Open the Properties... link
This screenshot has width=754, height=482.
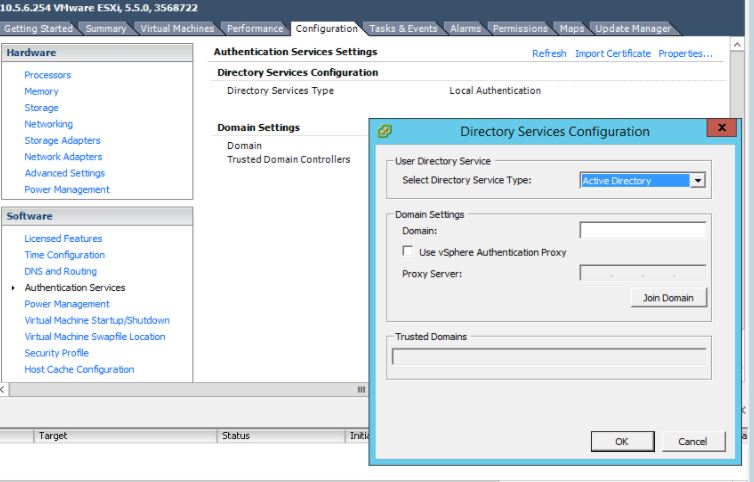coord(685,53)
